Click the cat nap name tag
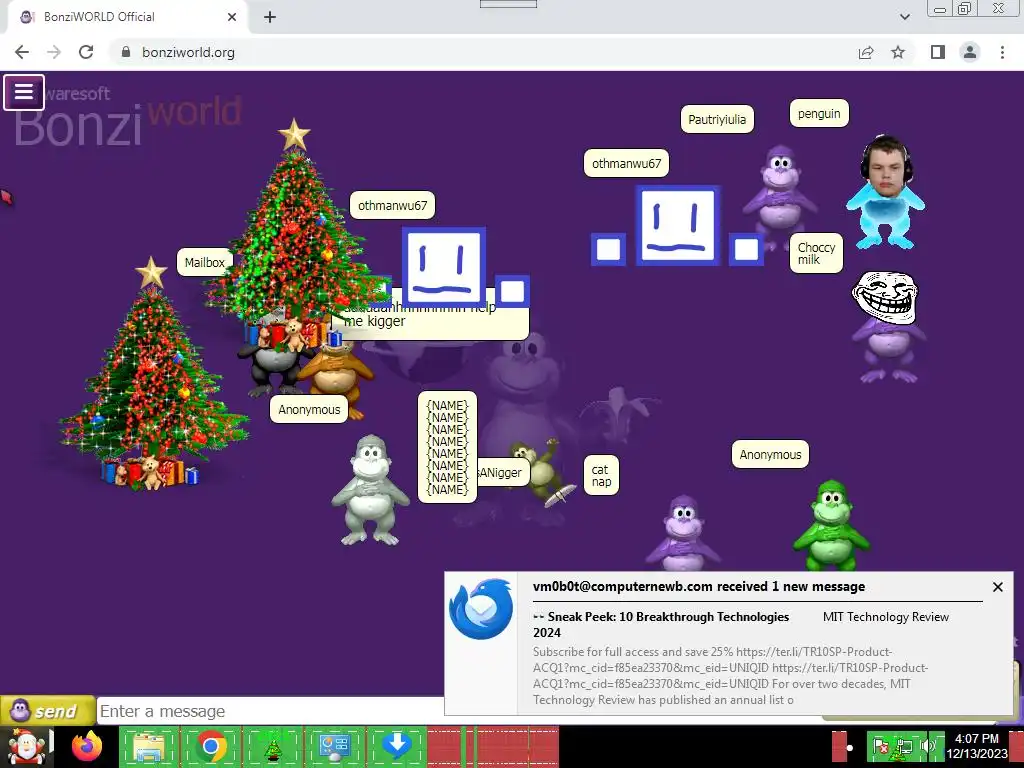The width and height of the screenshot is (1024, 768). tap(601, 475)
